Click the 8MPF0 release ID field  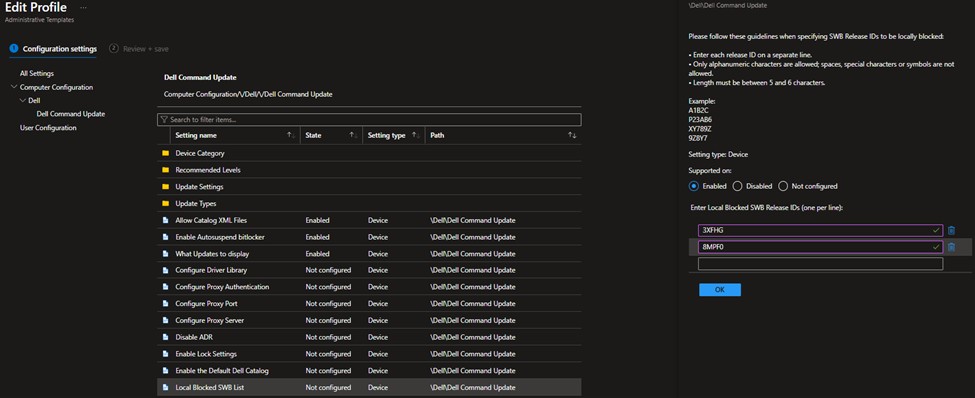[820, 247]
